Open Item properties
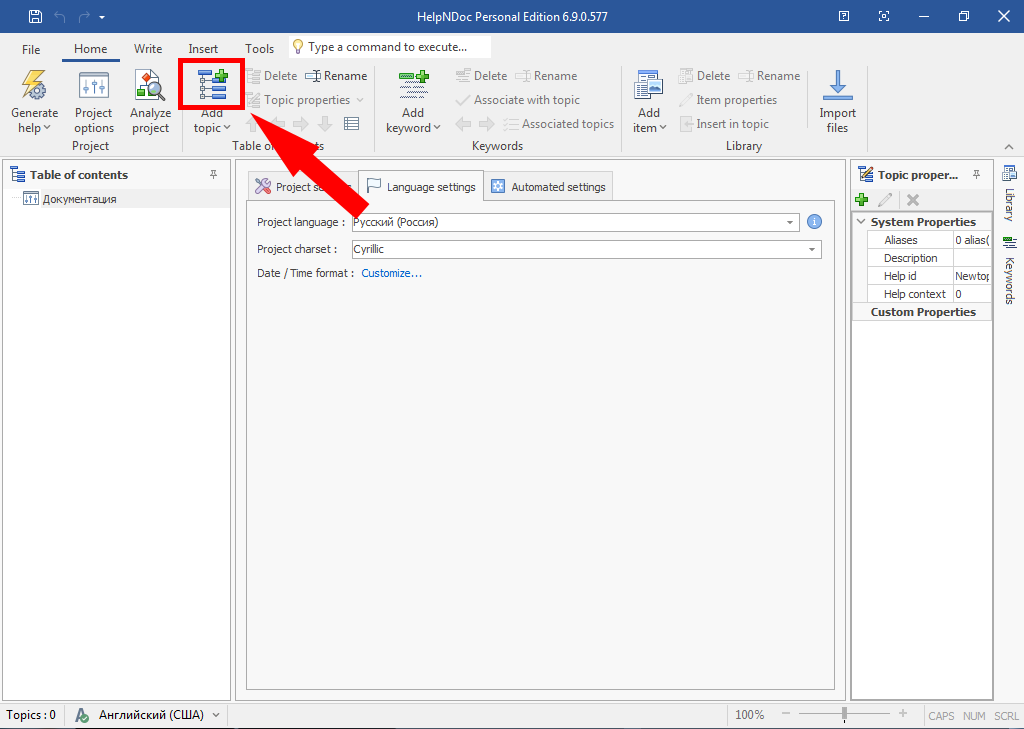Viewport: 1024px width, 729px height. click(x=728, y=100)
